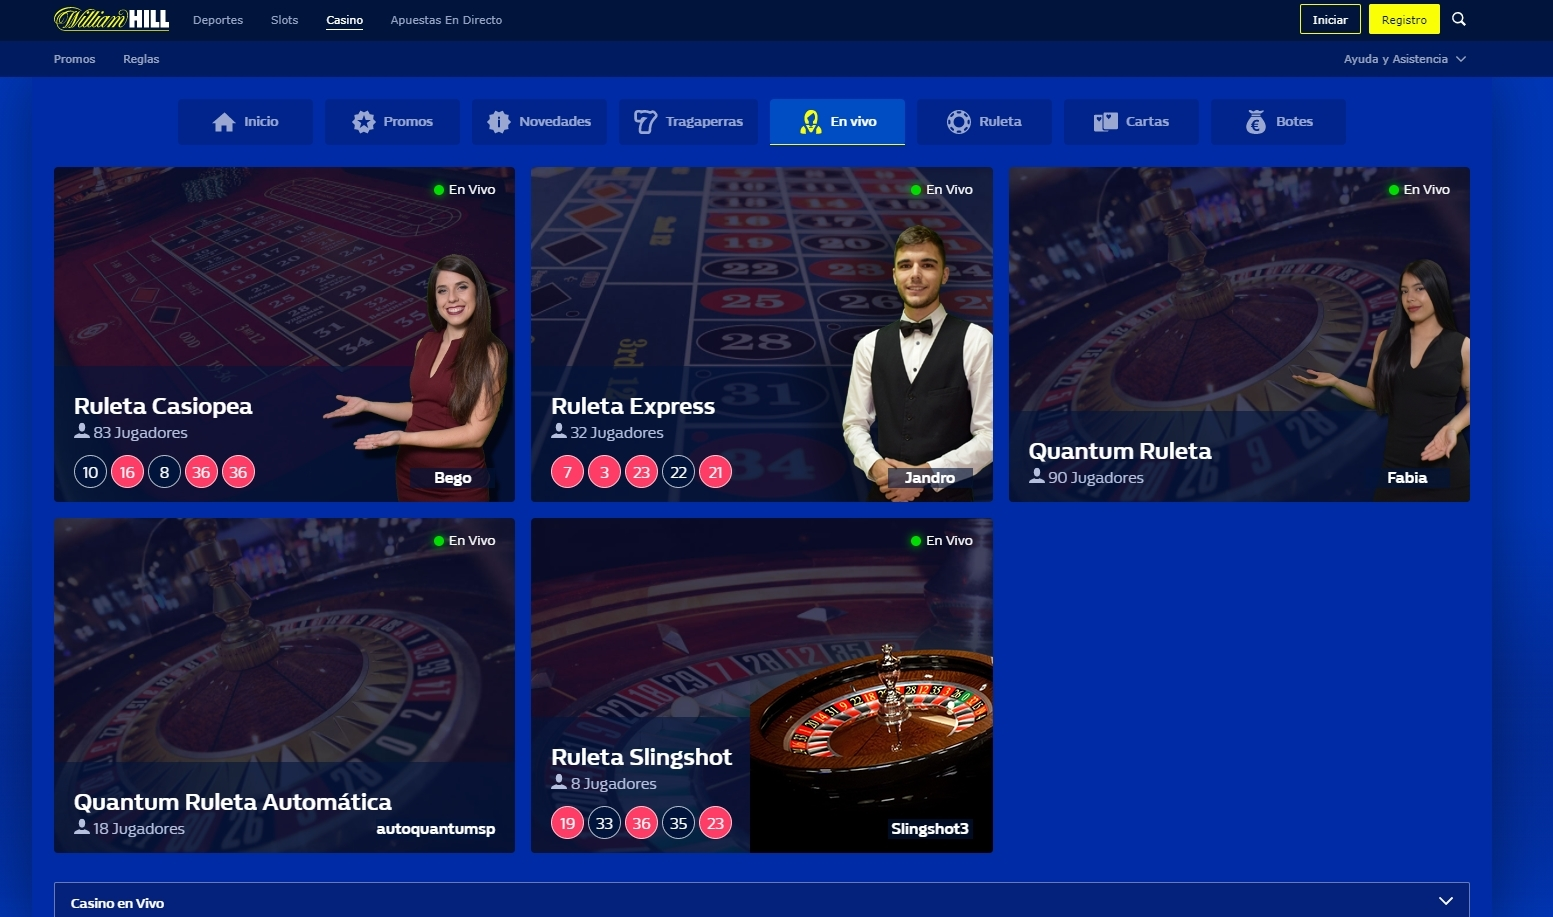Open the Ruleta Casiopea game tile

pos(284,334)
